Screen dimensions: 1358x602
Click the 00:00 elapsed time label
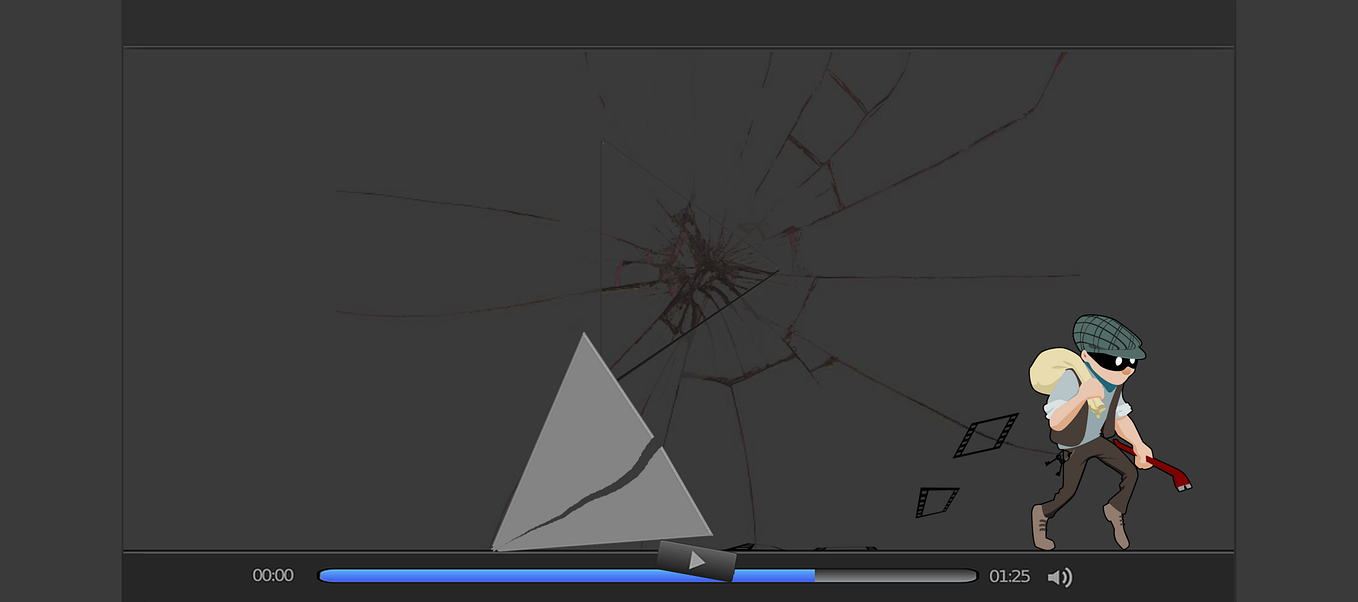(x=272, y=575)
